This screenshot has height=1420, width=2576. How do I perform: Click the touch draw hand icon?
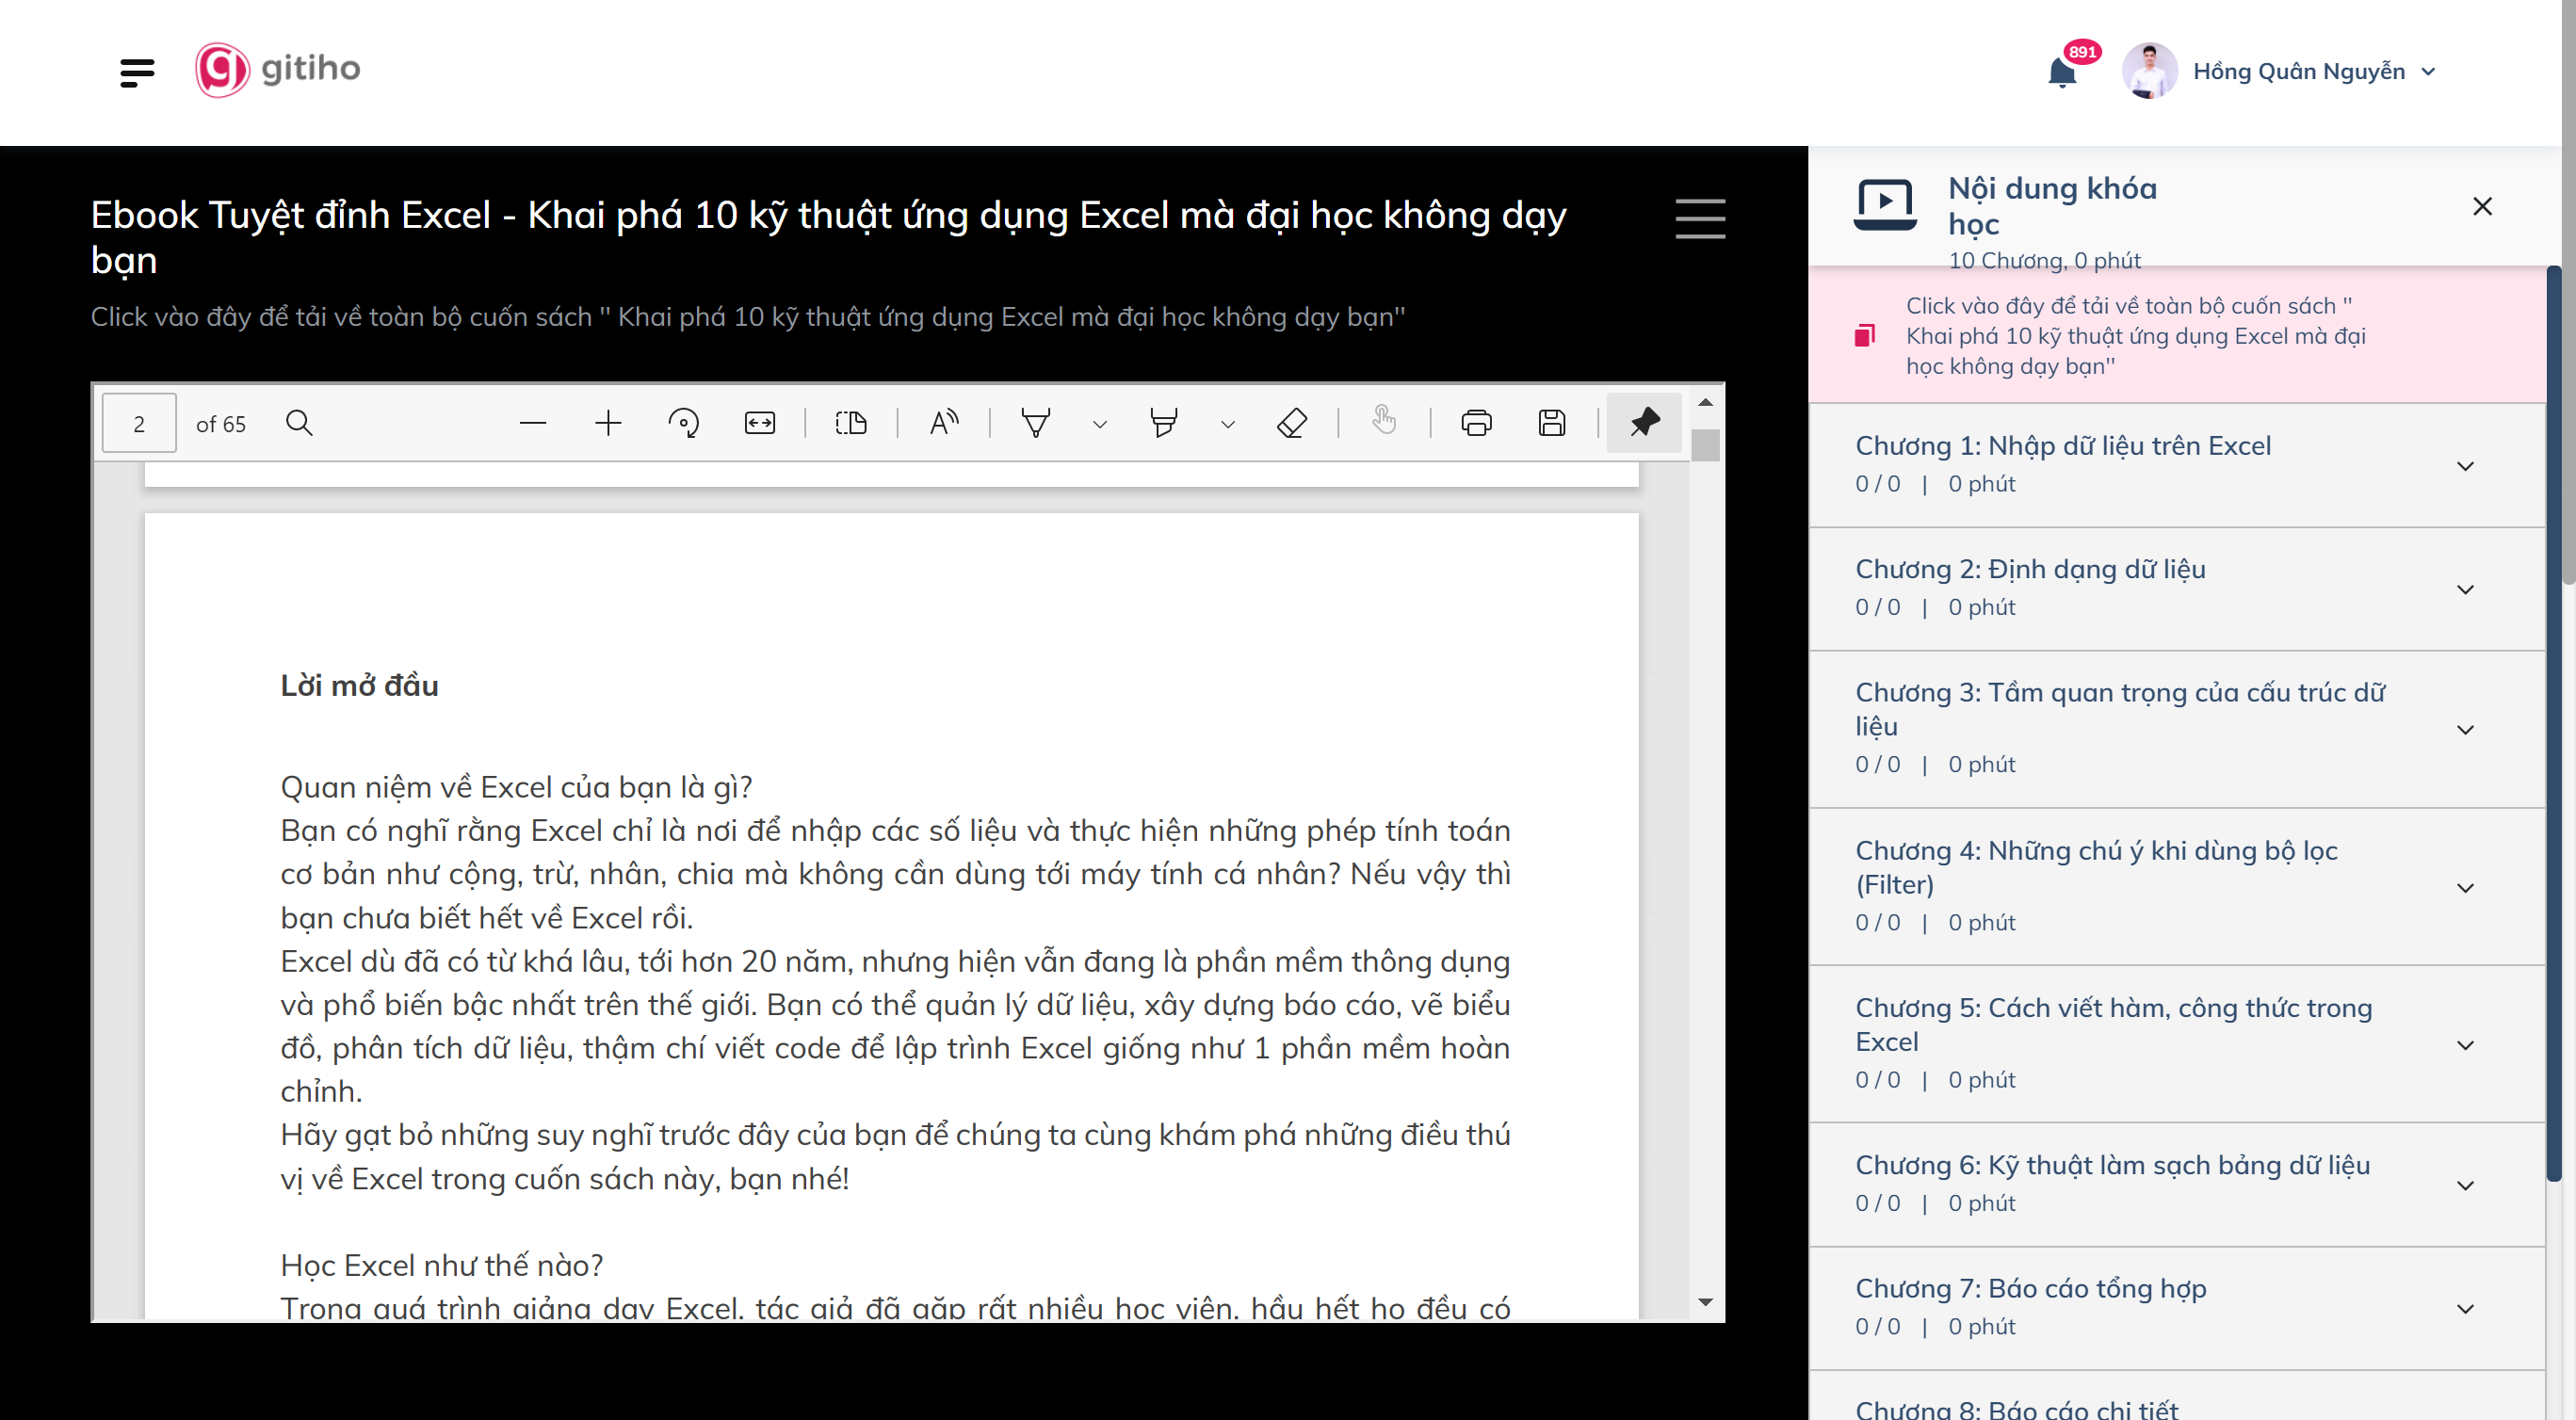(x=1384, y=421)
